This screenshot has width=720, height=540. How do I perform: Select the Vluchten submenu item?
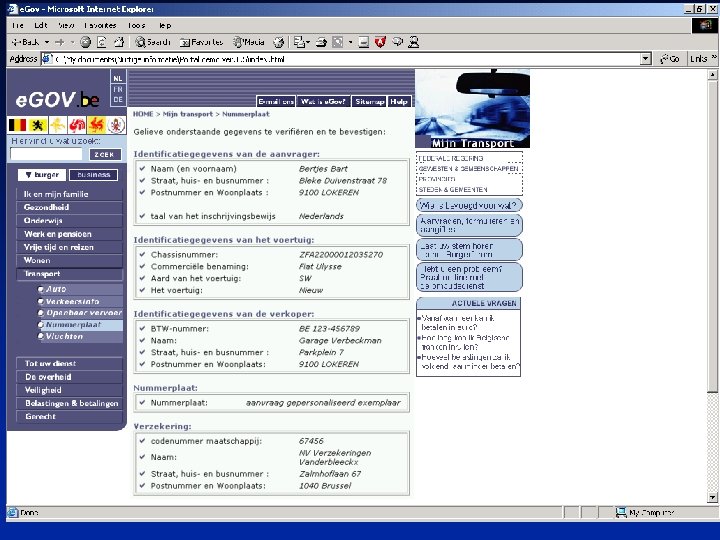(x=80, y=337)
